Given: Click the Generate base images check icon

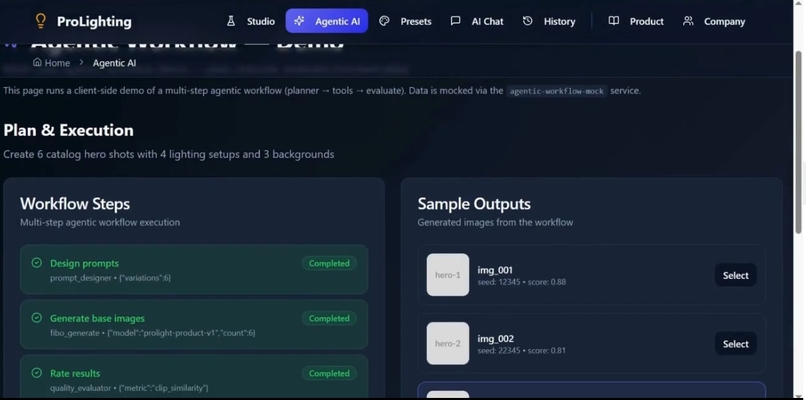Looking at the screenshot, I should coord(36,318).
